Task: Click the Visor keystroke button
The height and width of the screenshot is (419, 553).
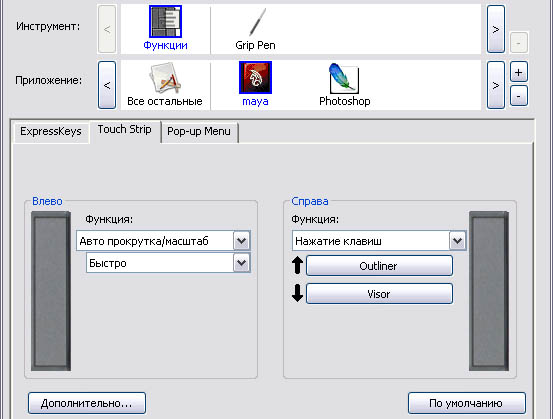Action: click(379, 293)
